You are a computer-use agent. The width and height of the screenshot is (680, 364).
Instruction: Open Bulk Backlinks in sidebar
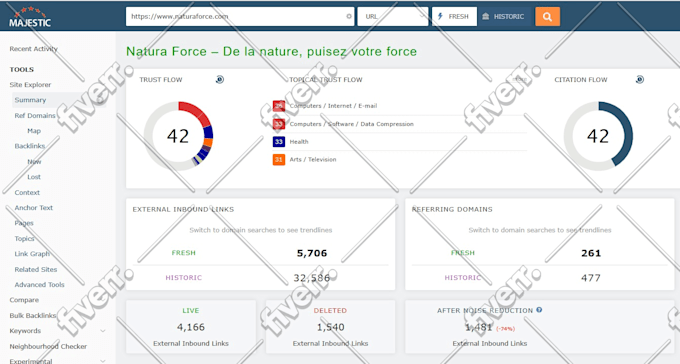pyautogui.click(x=33, y=315)
